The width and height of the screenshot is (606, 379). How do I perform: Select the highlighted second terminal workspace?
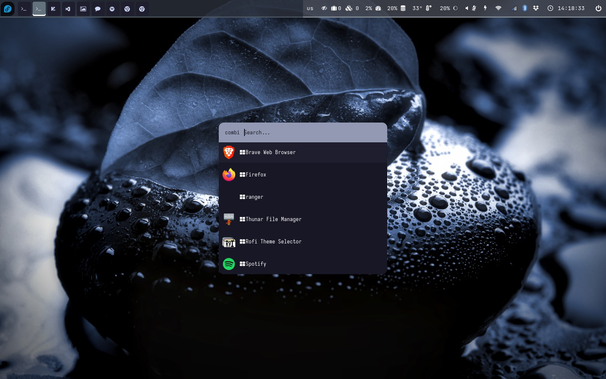[39, 8]
